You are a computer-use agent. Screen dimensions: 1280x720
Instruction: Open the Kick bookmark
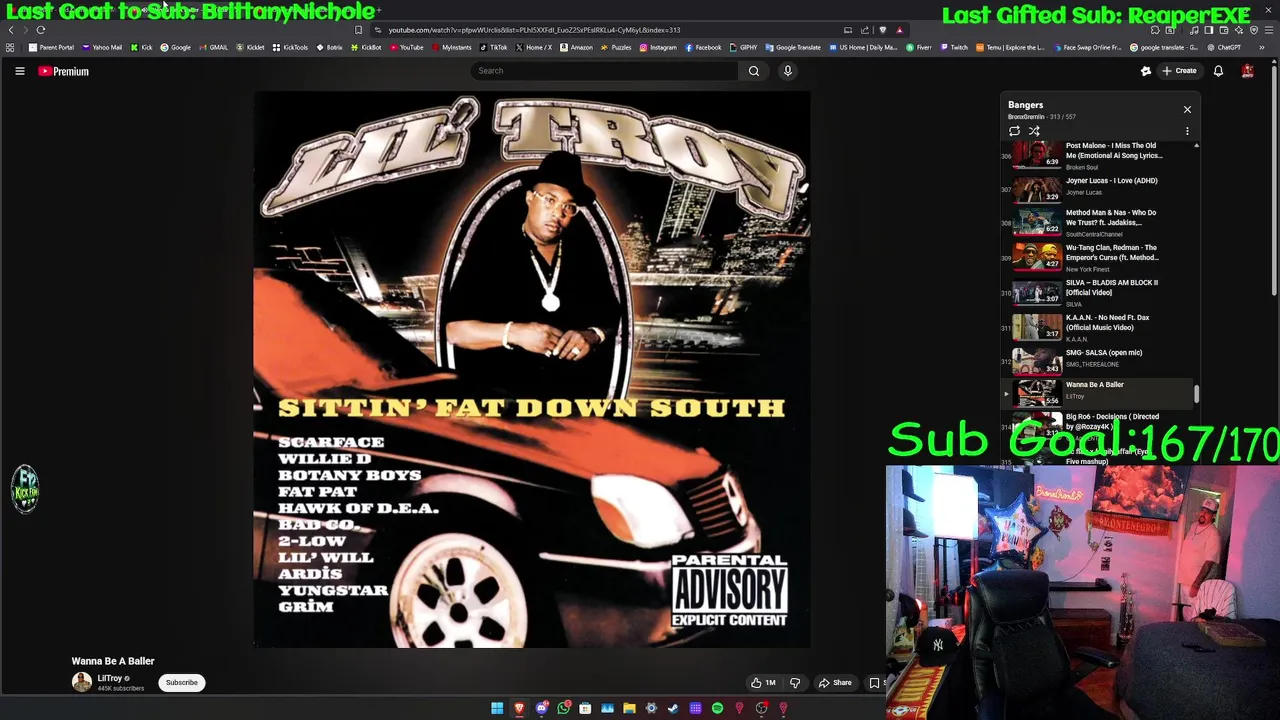point(141,47)
